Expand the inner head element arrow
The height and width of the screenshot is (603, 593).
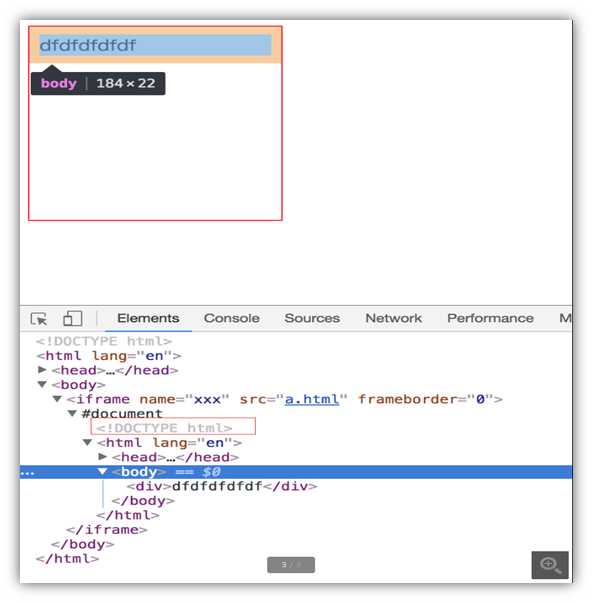[102, 457]
